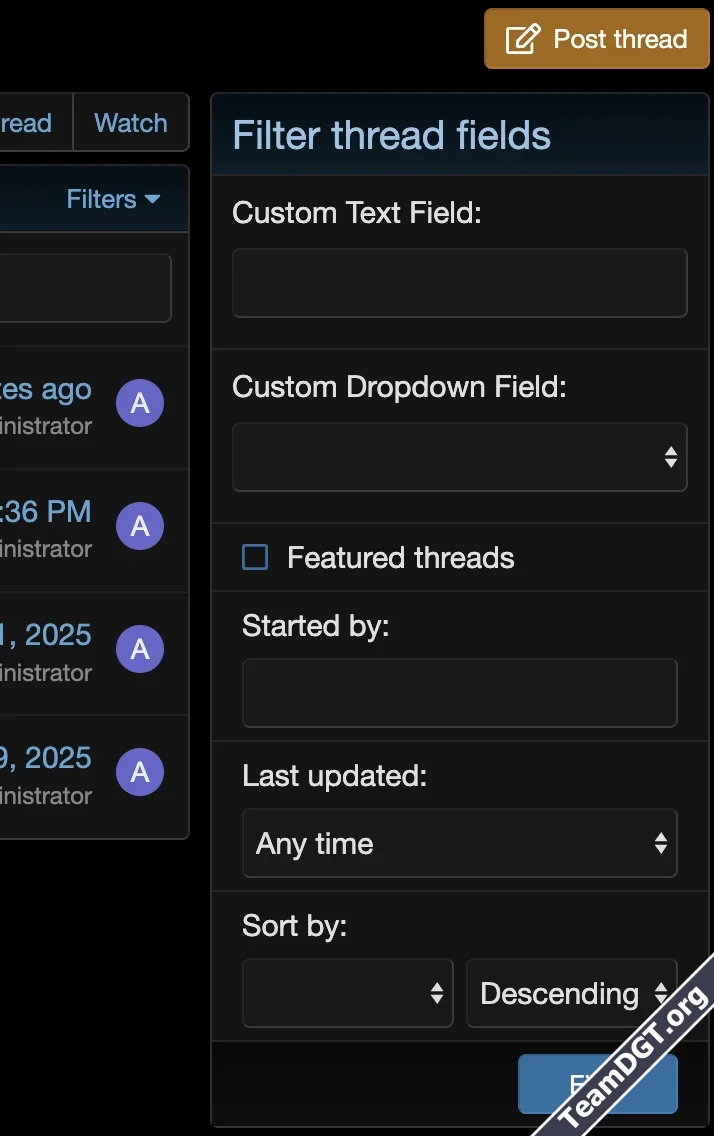This screenshot has width=714, height=1136.
Task: Click the avatar beside the 2025-dated thread
Action: [x=140, y=648]
